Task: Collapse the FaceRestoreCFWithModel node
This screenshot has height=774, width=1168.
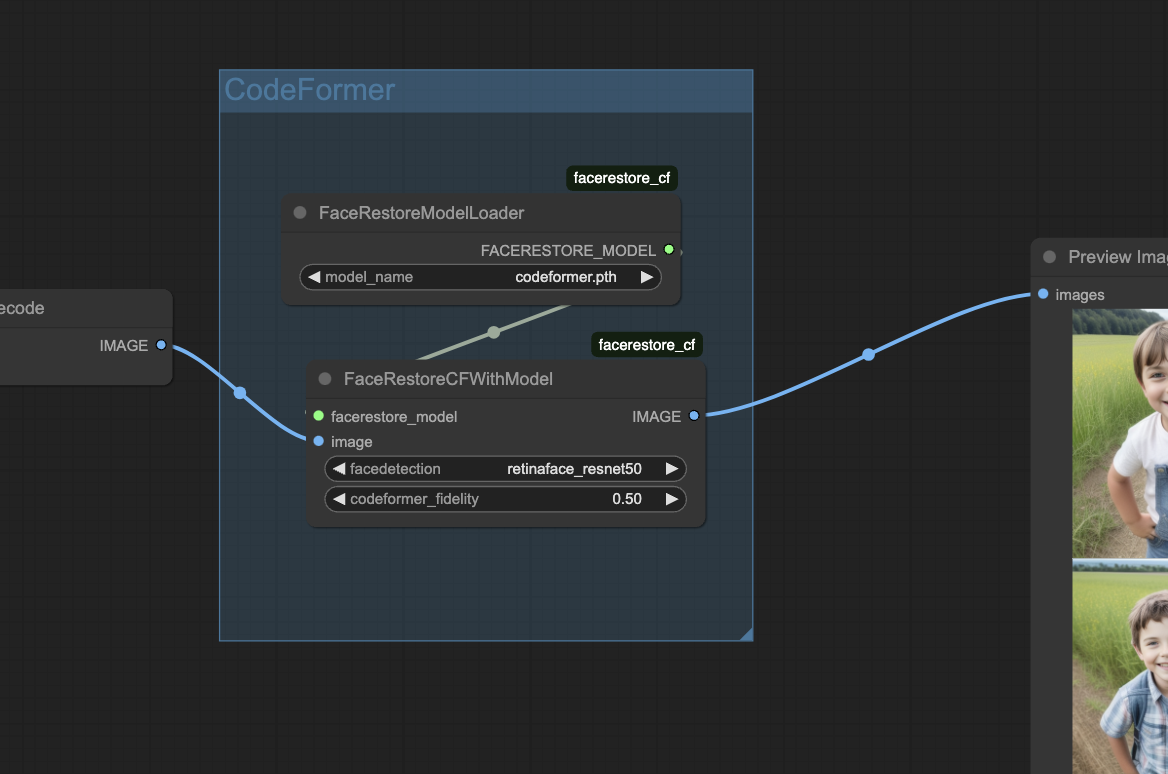Action: click(x=324, y=379)
